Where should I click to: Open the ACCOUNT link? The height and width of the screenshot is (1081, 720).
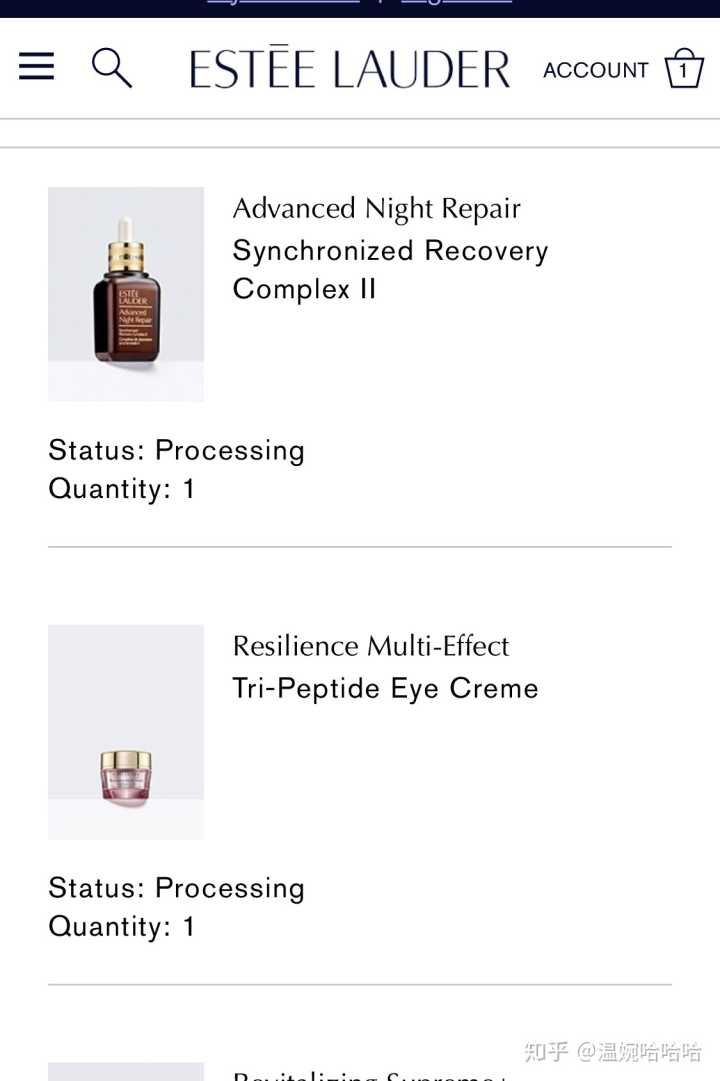coord(595,70)
